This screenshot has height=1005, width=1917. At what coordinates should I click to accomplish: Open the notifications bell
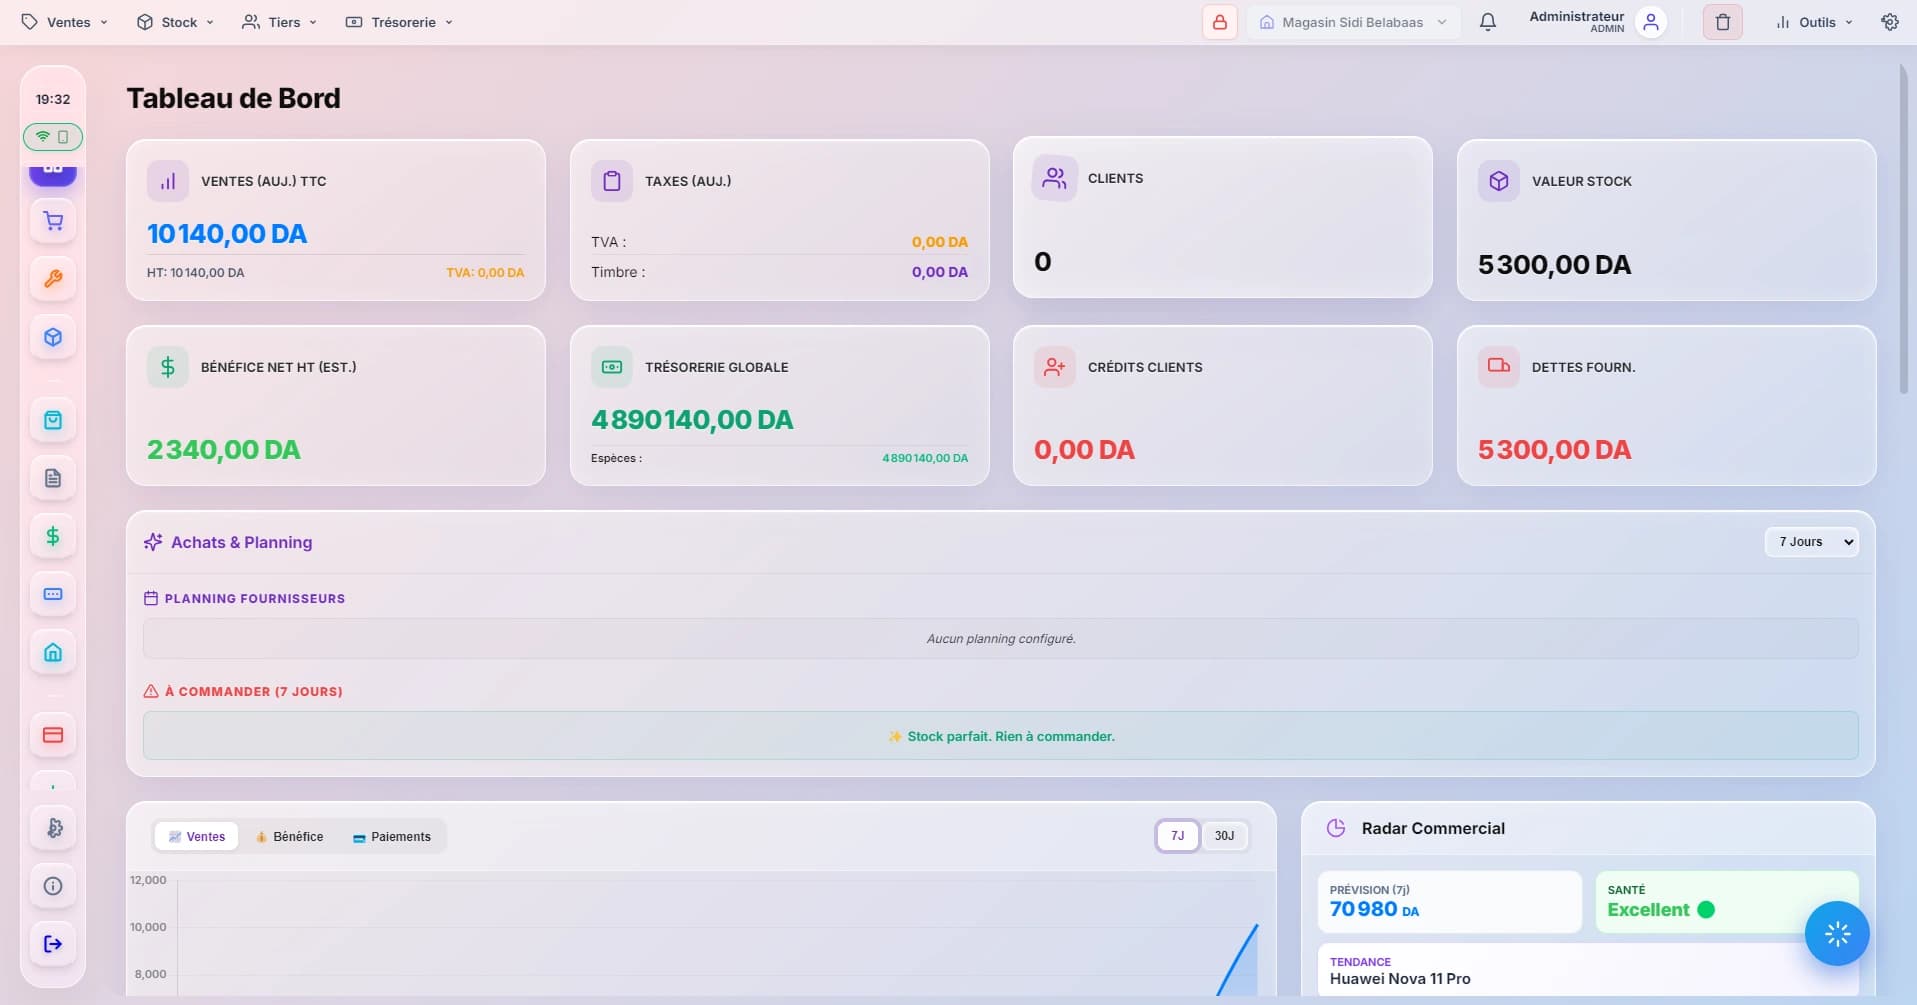click(x=1488, y=22)
